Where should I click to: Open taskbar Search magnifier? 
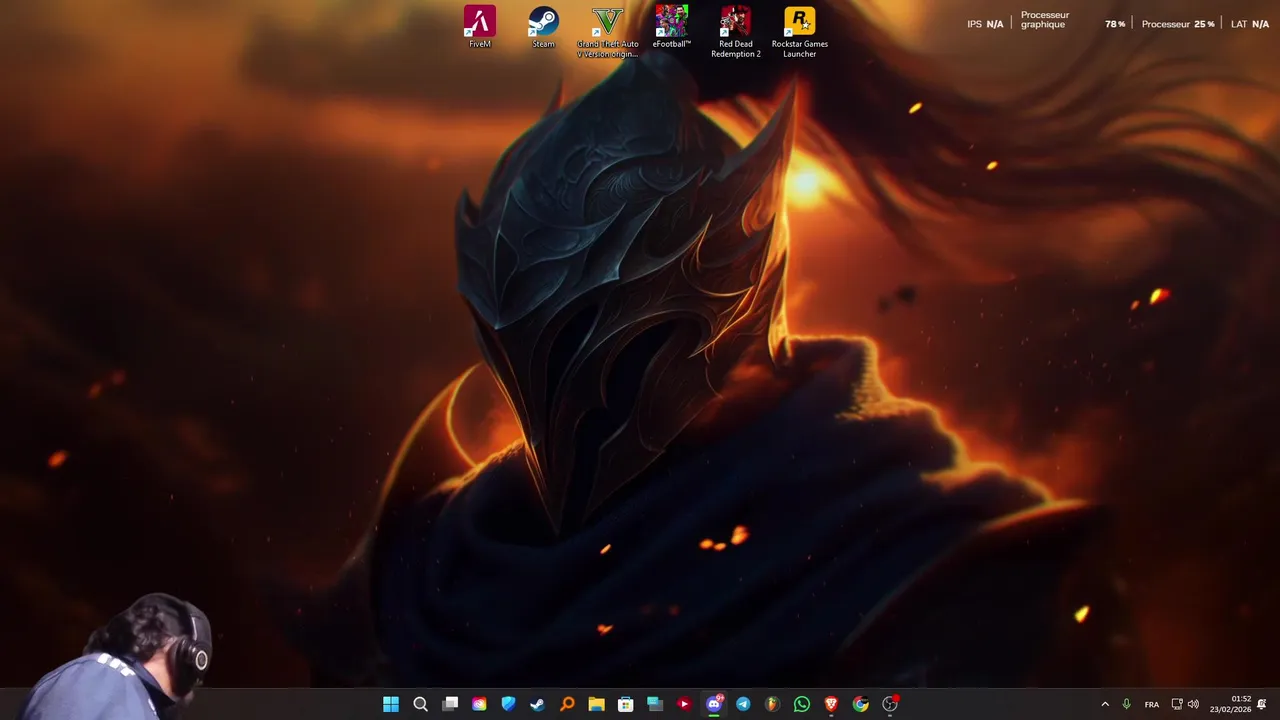pyautogui.click(x=420, y=704)
